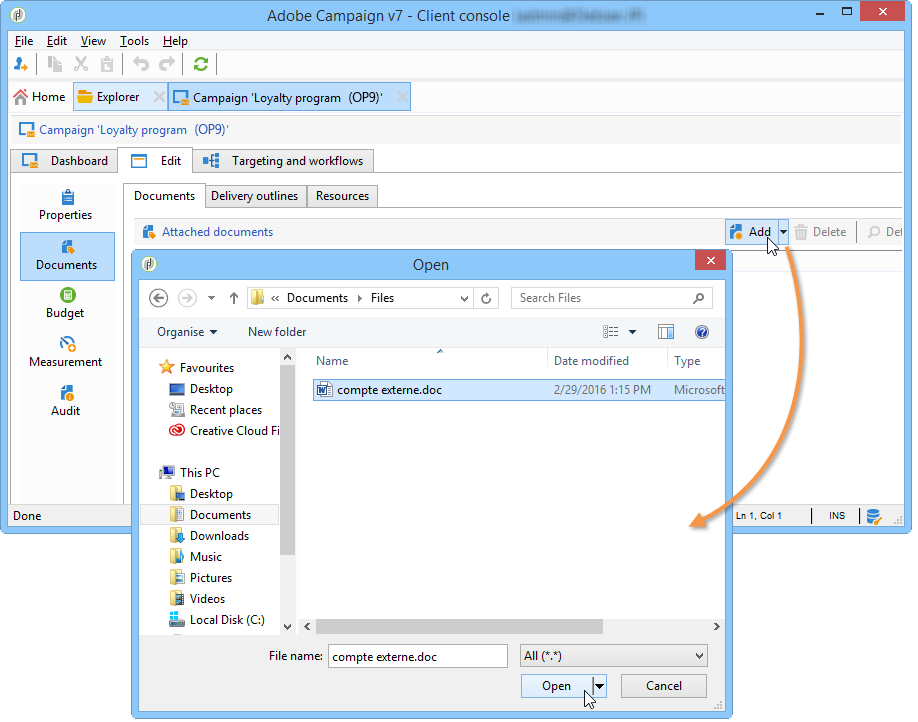Screen dimensions: 918x722
Task: Click the horizontal scrollbar in file list
Action: pyautogui.click(x=459, y=627)
